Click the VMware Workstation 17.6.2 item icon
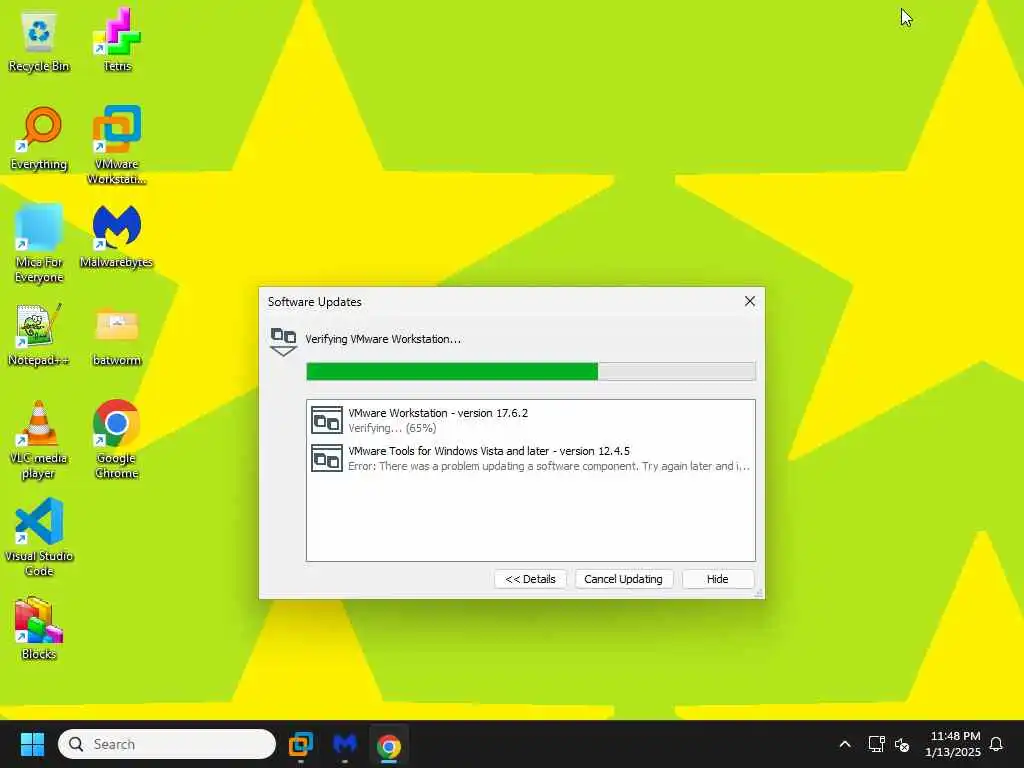 click(x=327, y=421)
